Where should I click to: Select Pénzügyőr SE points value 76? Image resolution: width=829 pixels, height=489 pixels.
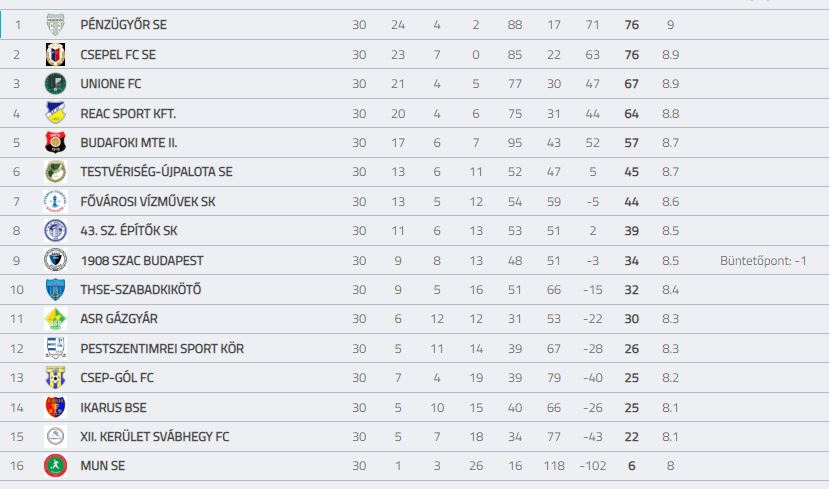tap(631, 25)
